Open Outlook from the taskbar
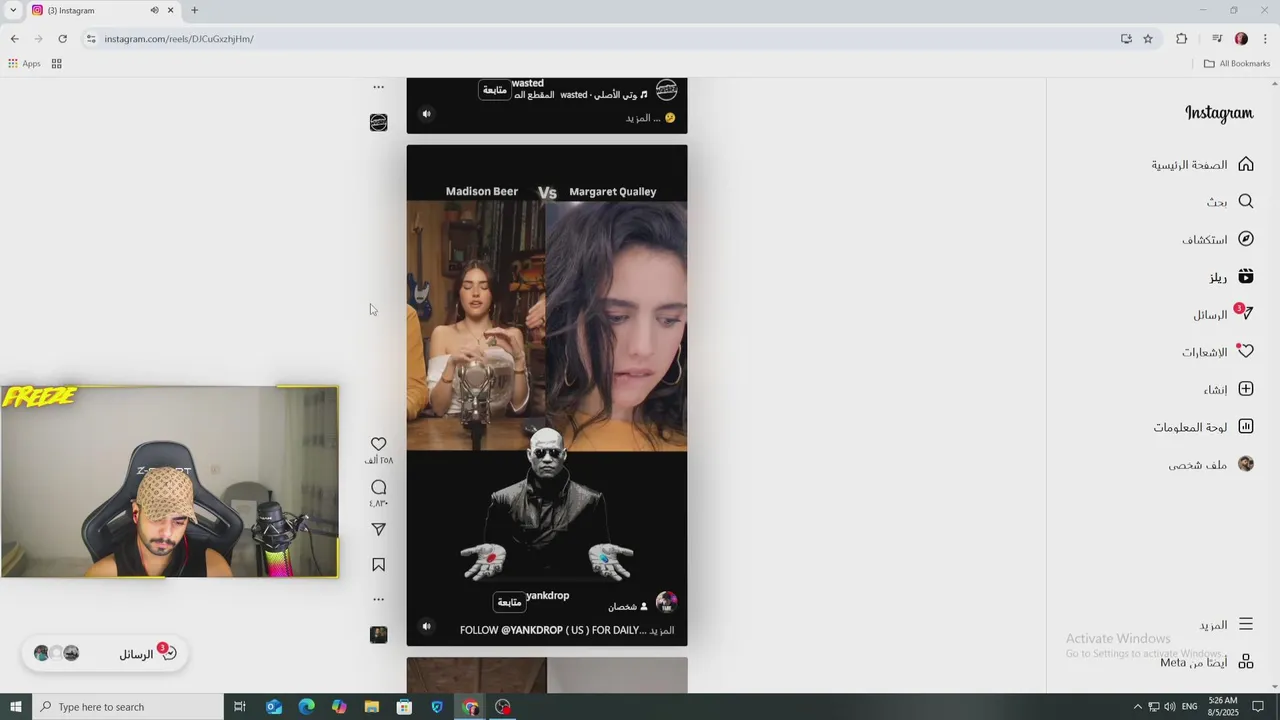 tap(274, 707)
